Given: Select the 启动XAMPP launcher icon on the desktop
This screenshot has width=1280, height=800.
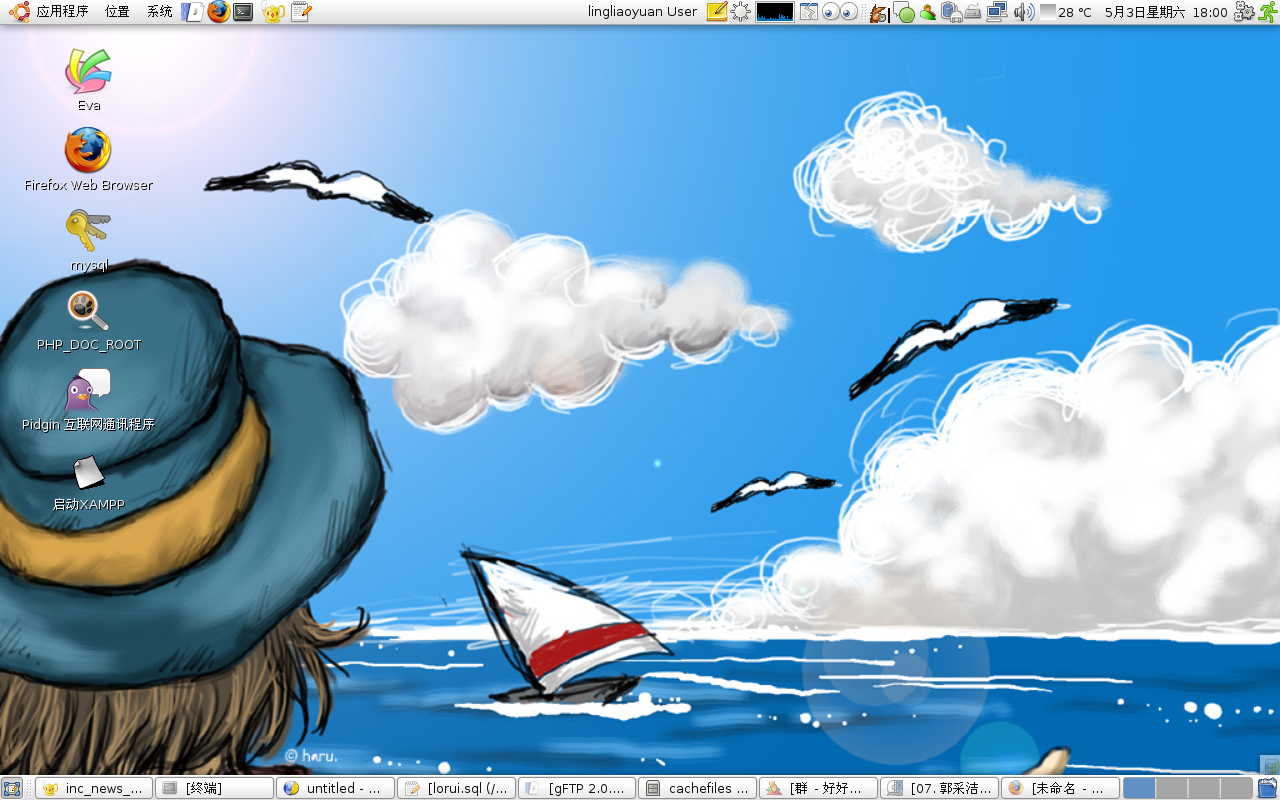Looking at the screenshot, I should [88, 483].
